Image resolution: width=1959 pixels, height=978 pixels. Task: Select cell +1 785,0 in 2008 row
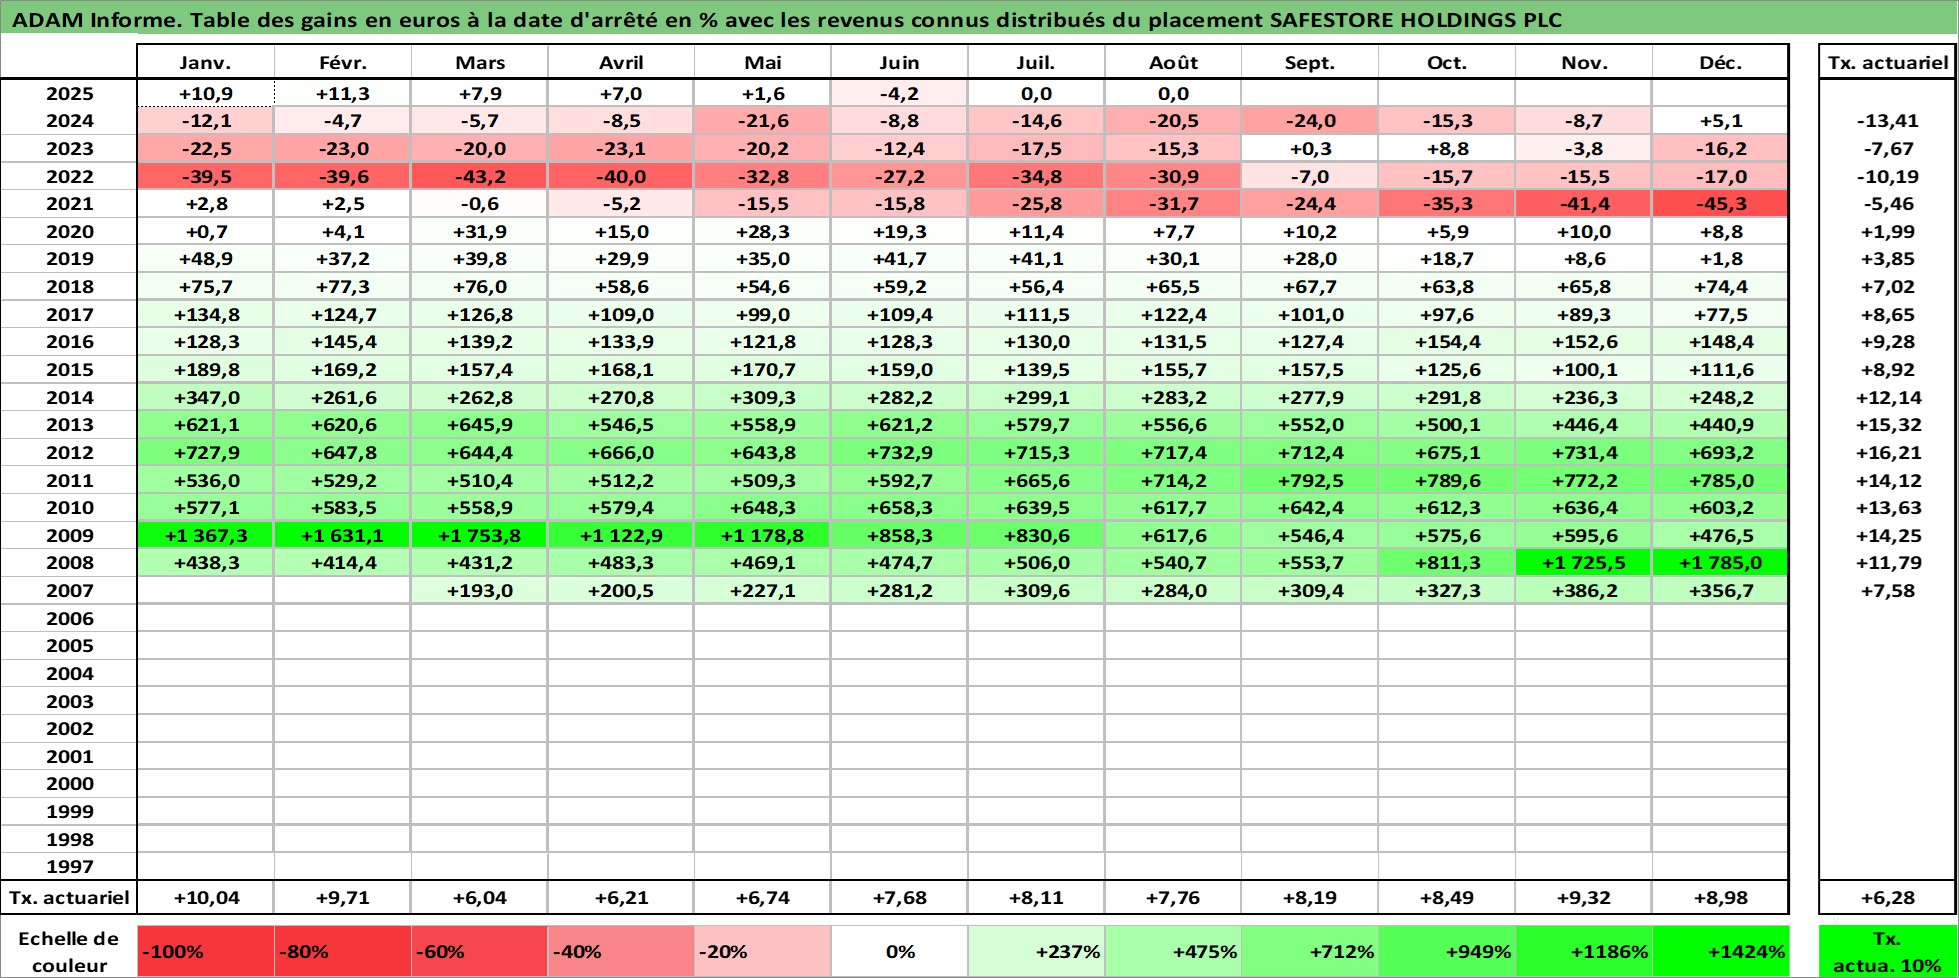coord(1720,562)
